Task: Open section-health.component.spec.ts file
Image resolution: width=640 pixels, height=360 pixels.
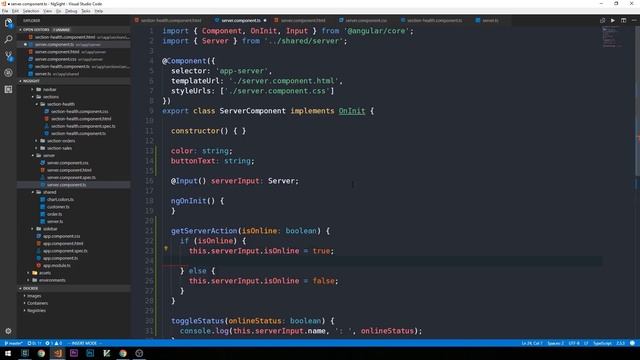Action: (x=83, y=126)
